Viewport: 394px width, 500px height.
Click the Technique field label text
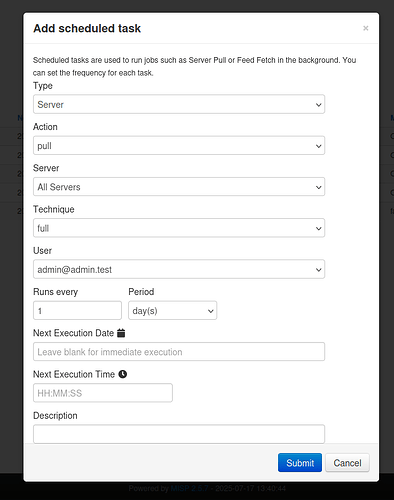(x=54, y=209)
